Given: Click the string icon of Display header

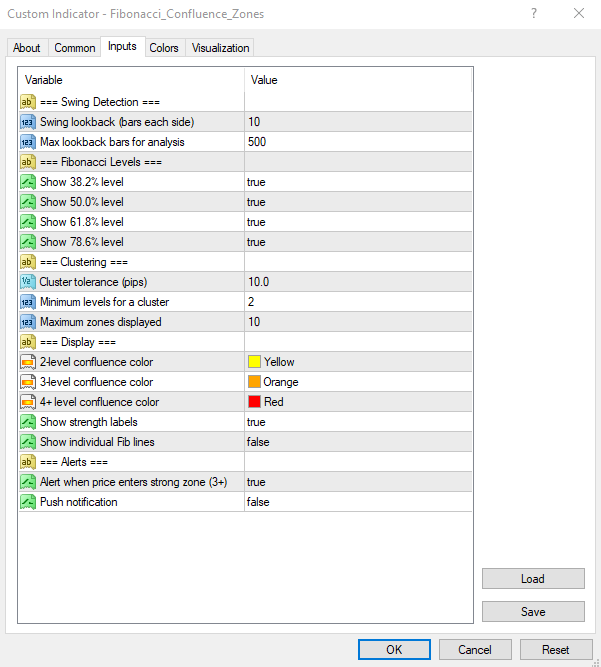Looking at the screenshot, I should (28, 342).
